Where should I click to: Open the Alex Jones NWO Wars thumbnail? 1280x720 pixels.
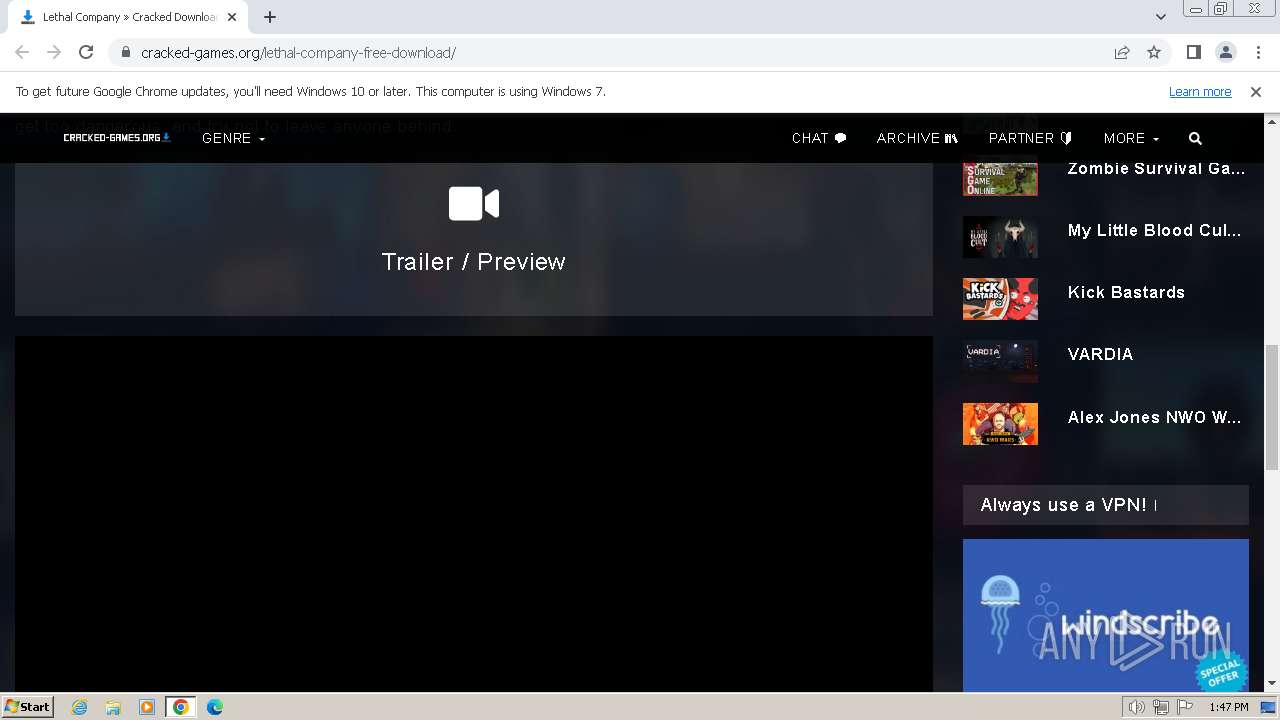tap(1000, 424)
